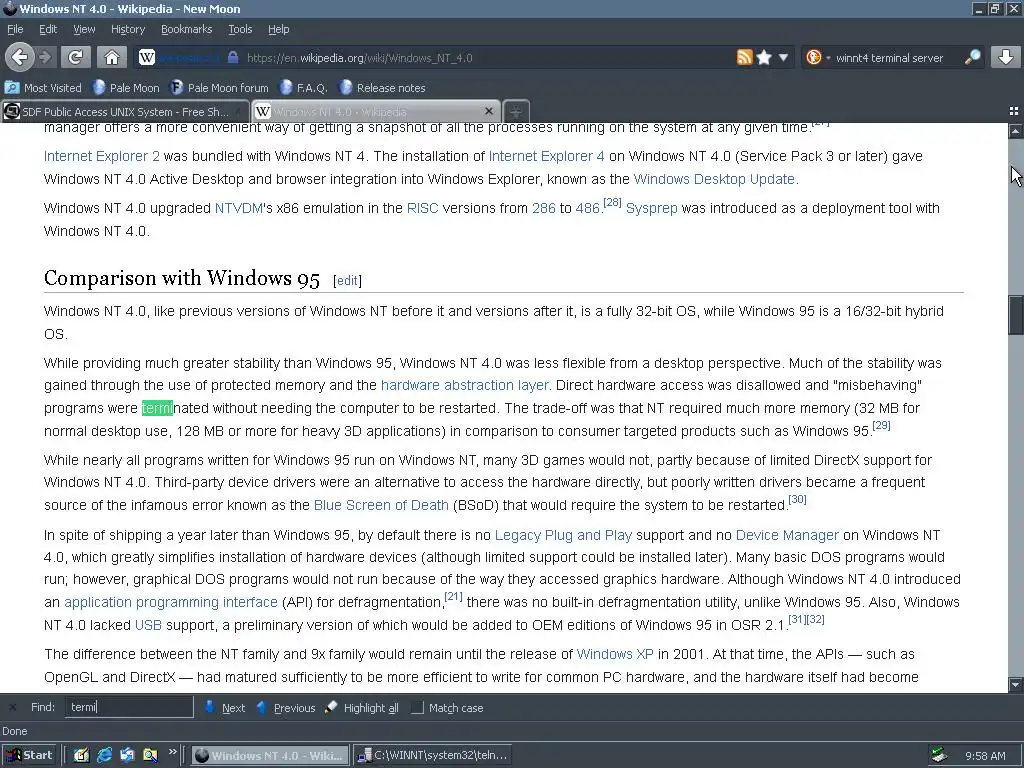Click the Wikipedia site identity icon
Viewport: 1024px width, 768px height.
[147, 57]
